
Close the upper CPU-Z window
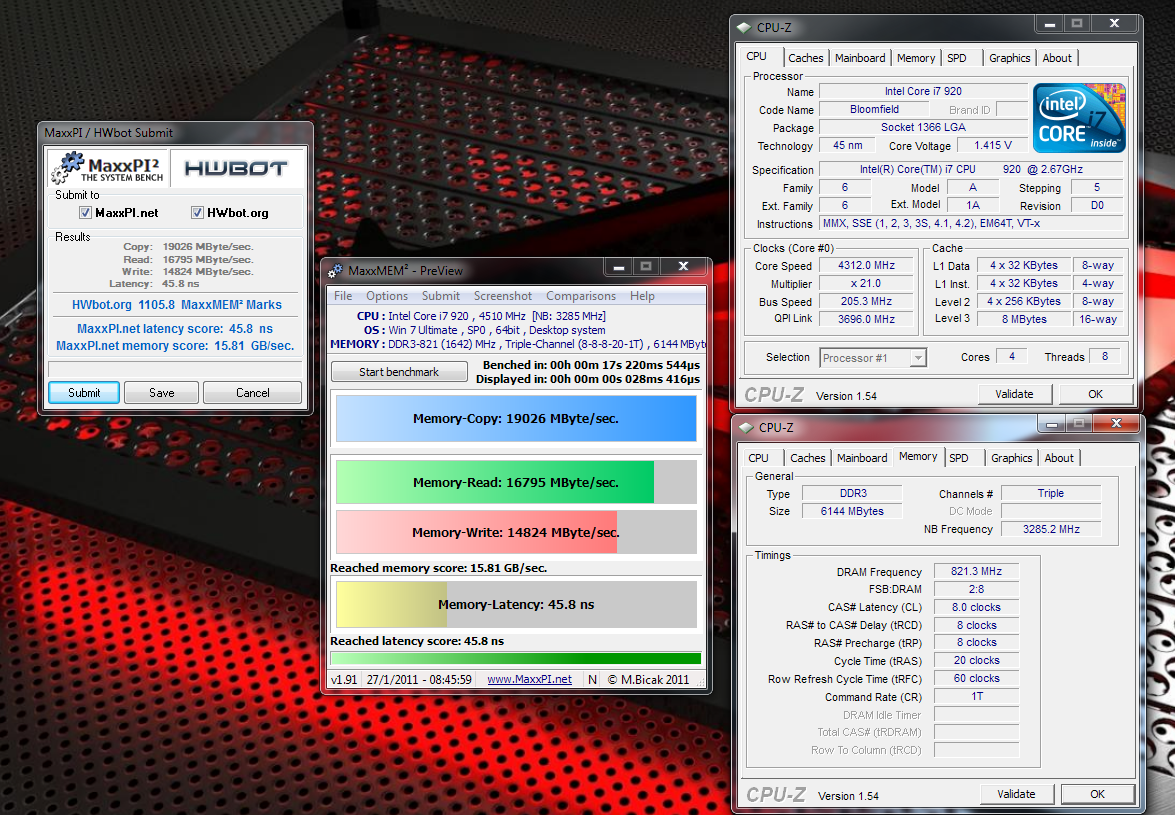click(1114, 24)
